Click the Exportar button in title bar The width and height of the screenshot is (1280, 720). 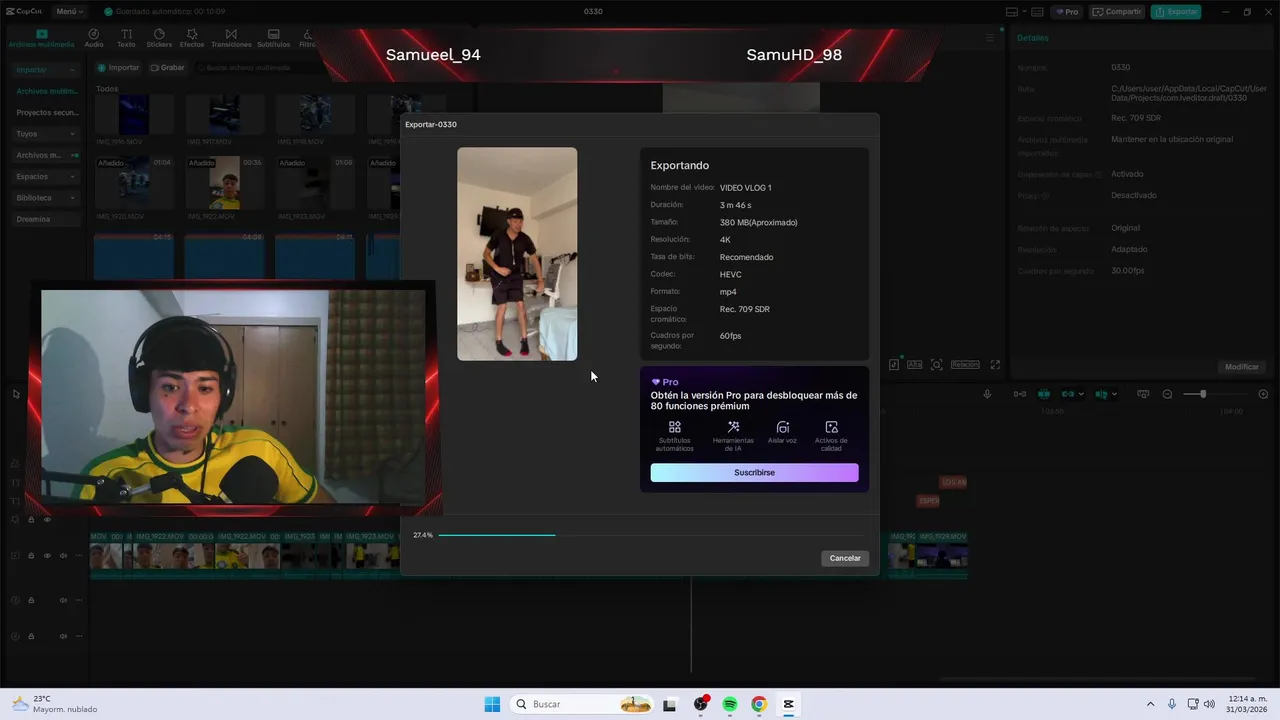(x=1176, y=12)
